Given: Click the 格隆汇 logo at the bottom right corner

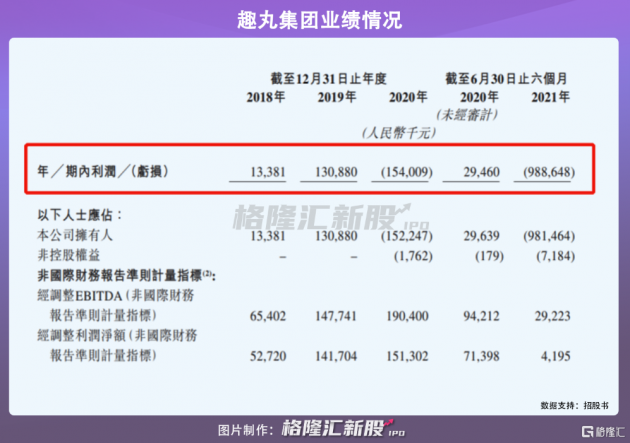Looking at the screenshot, I should [x=603, y=432].
